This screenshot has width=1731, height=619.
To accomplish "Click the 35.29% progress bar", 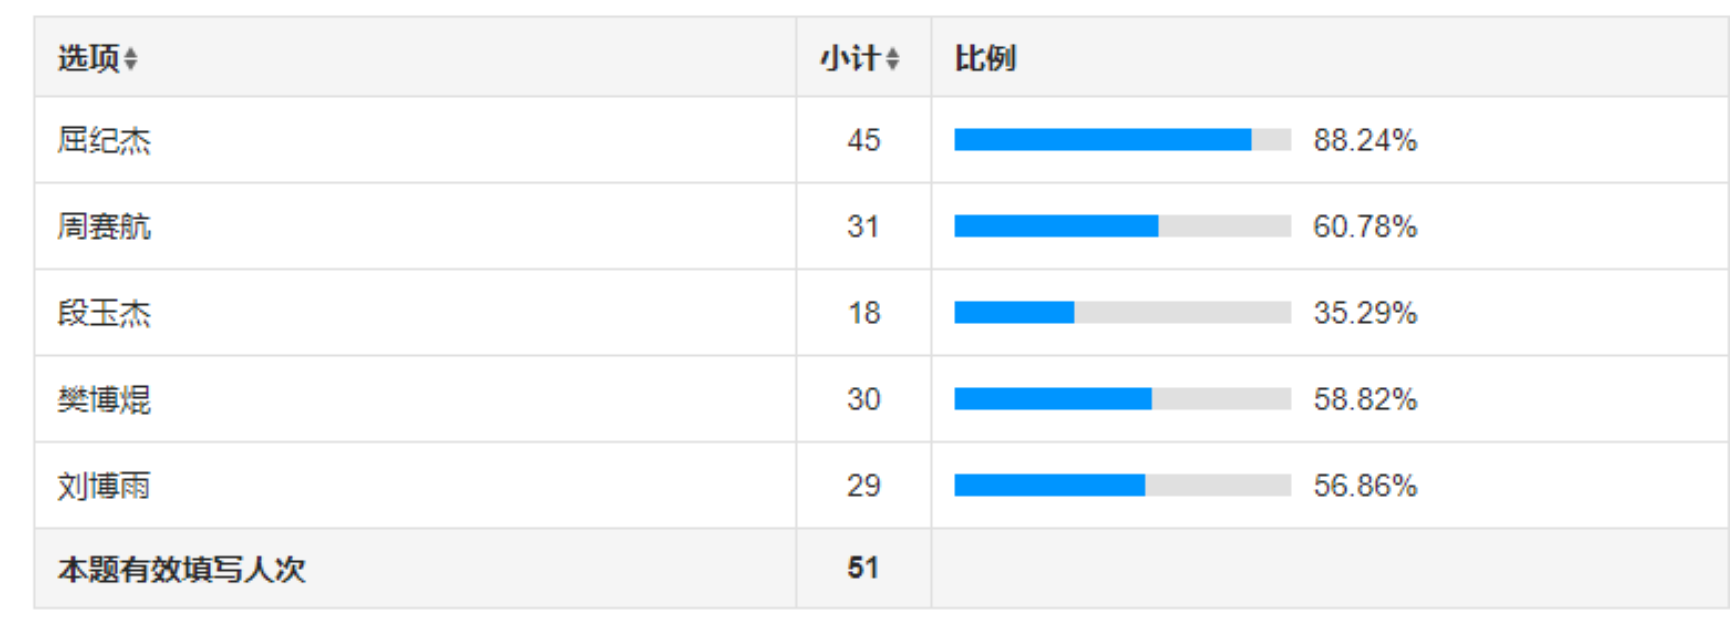I will 1122,313.
